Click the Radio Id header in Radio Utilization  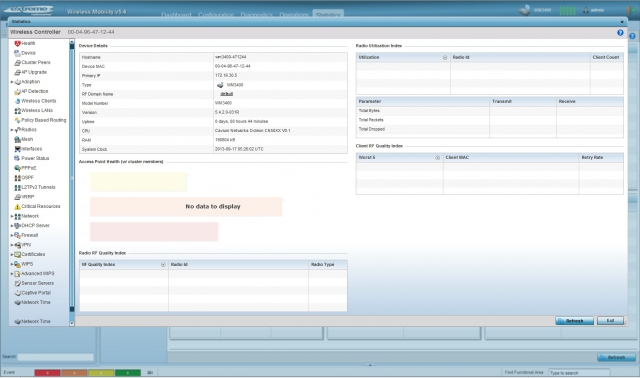click(x=520, y=58)
